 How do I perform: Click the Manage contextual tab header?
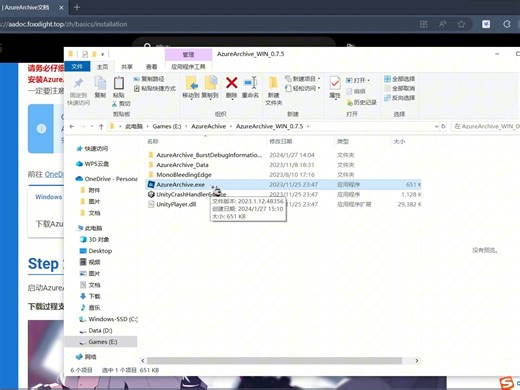click(188, 54)
